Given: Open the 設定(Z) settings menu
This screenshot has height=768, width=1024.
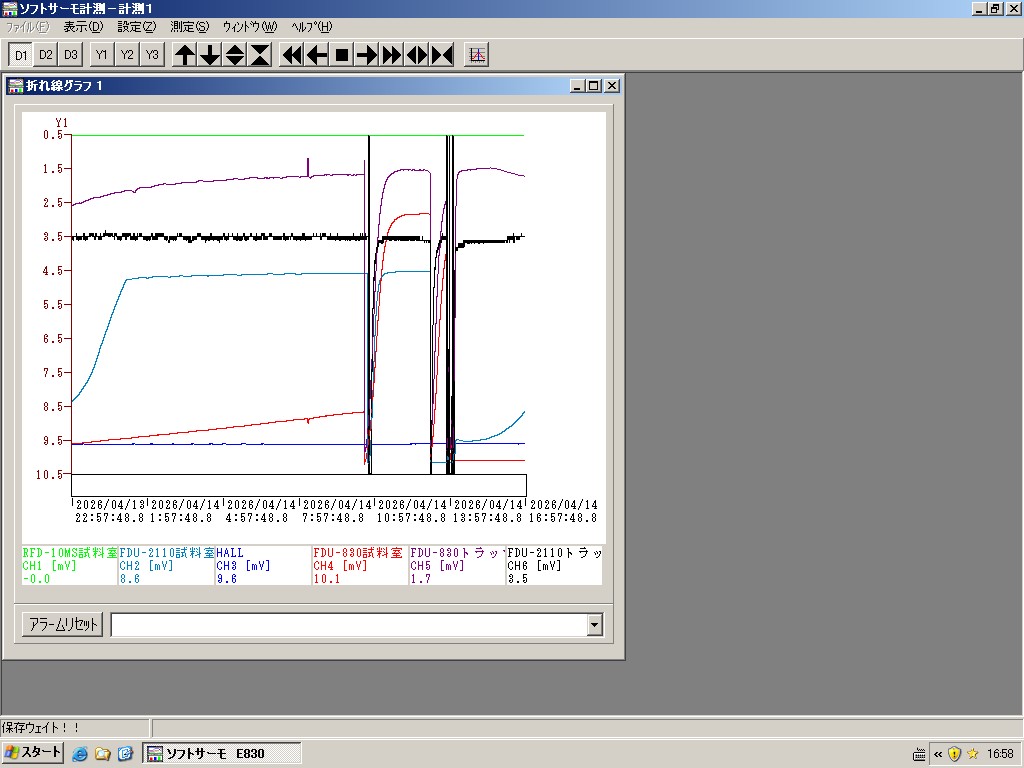Looking at the screenshot, I should (136, 26).
